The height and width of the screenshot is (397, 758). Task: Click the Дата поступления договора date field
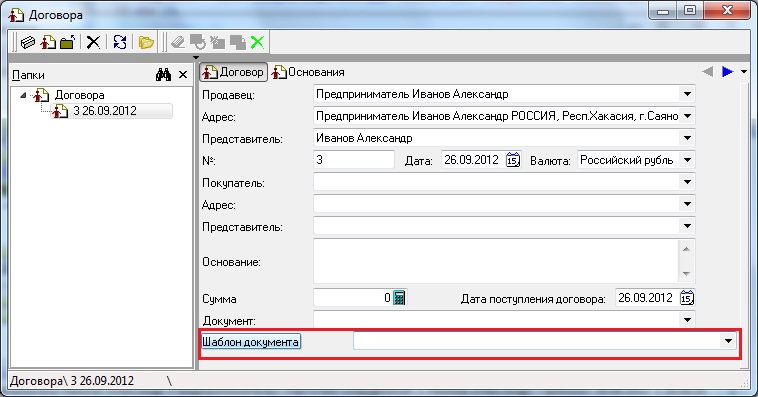click(647, 298)
